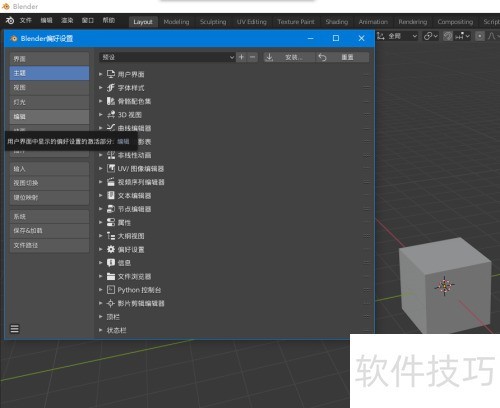Viewport: 500px width, 408px height.
Task: Click the image icon beside UV/ 图像编辑器
Action: 111,168
